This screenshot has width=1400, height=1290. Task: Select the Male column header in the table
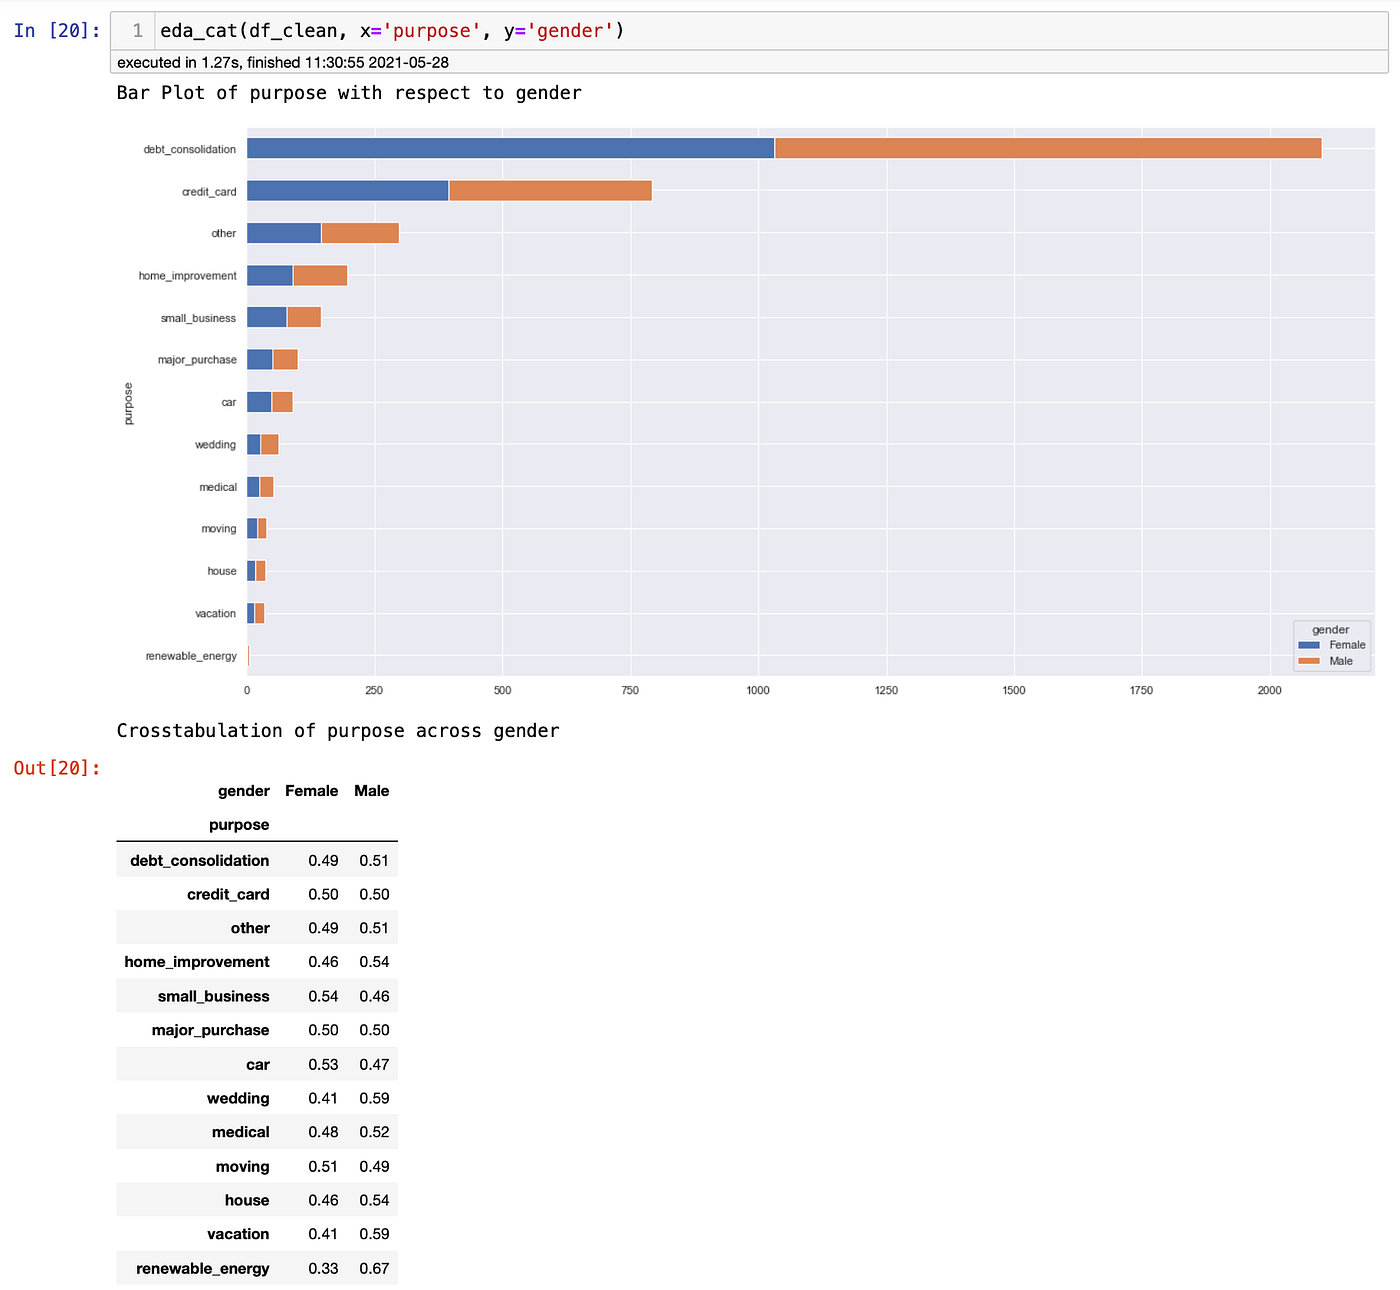click(x=371, y=790)
